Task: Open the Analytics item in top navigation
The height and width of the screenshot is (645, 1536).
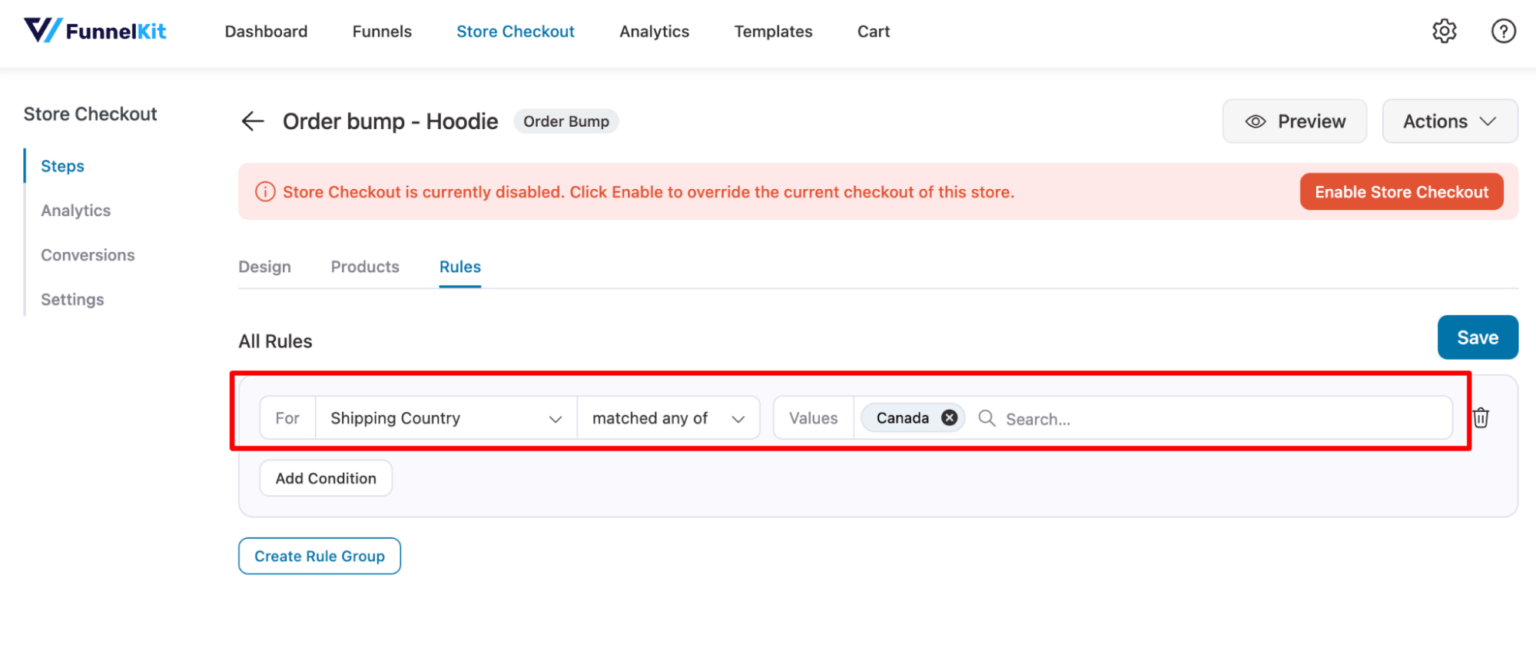Action: tap(654, 31)
